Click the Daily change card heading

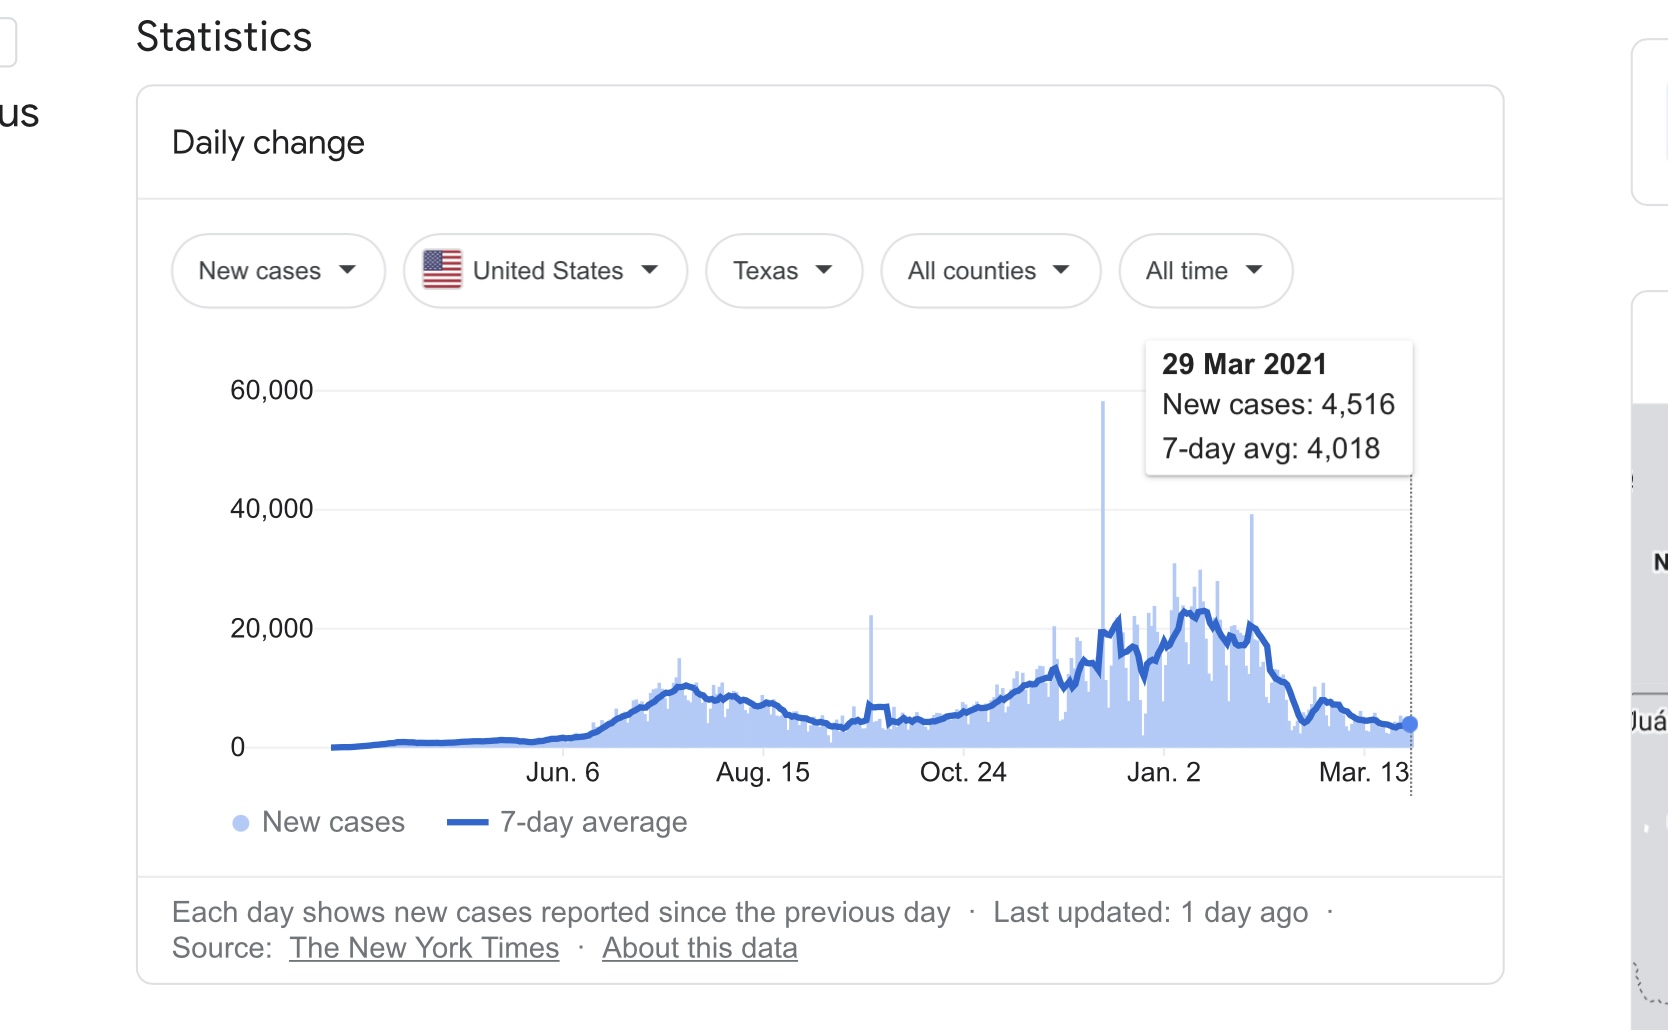pos(268,143)
